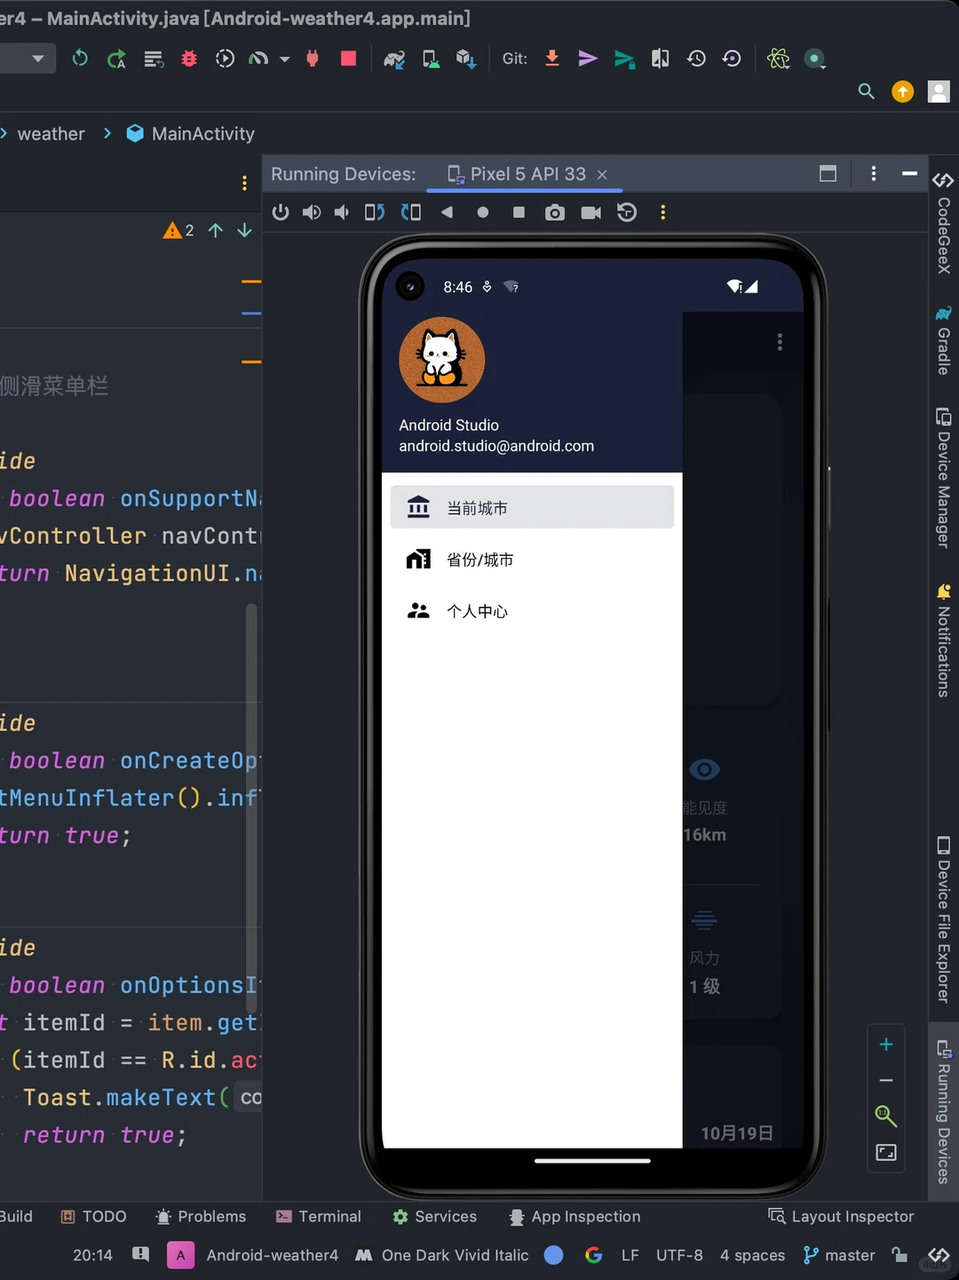Open Running Devices panel options menu
Image resolution: width=959 pixels, height=1280 pixels.
click(873, 173)
